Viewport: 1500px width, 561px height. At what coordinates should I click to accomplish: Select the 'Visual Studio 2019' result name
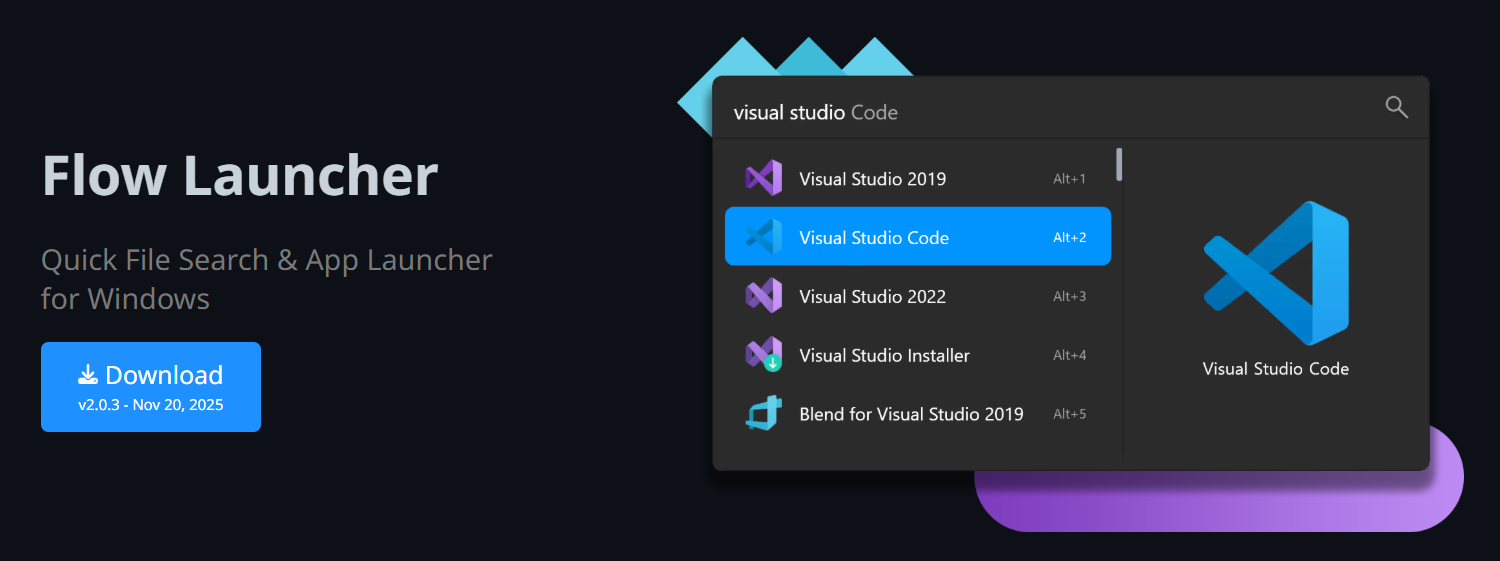pos(872,179)
